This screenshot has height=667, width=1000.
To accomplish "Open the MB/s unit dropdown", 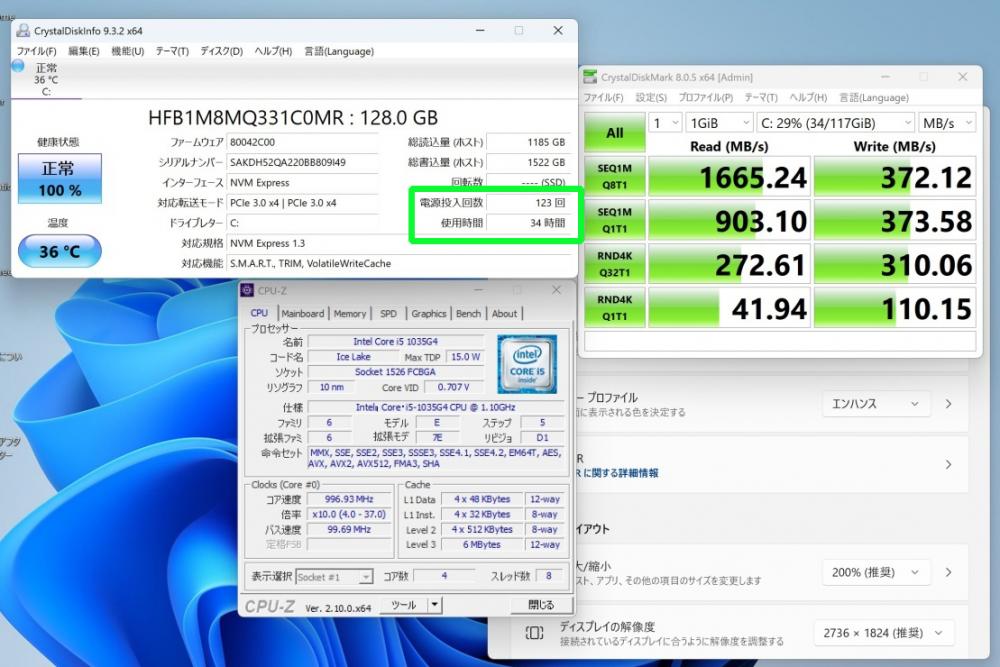I will click(947, 123).
